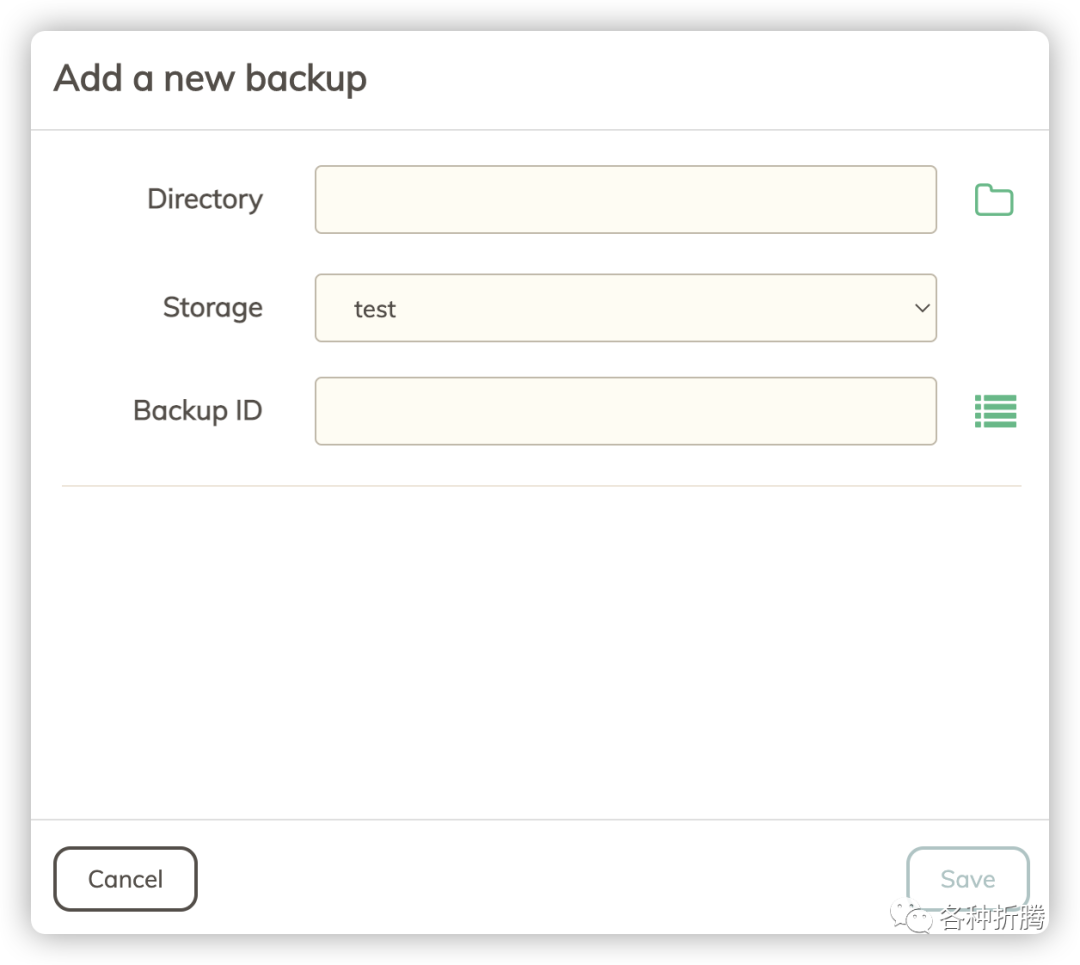Click the blank header area right of the title
This screenshot has width=1080, height=965.
tap(700, 80)
